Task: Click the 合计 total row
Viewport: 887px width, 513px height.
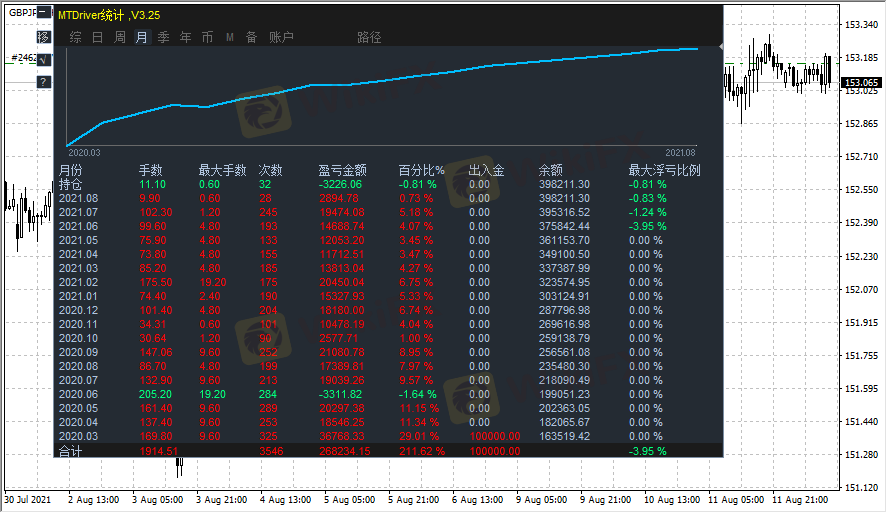Action: pyautogui.click(x=71, y=451)
